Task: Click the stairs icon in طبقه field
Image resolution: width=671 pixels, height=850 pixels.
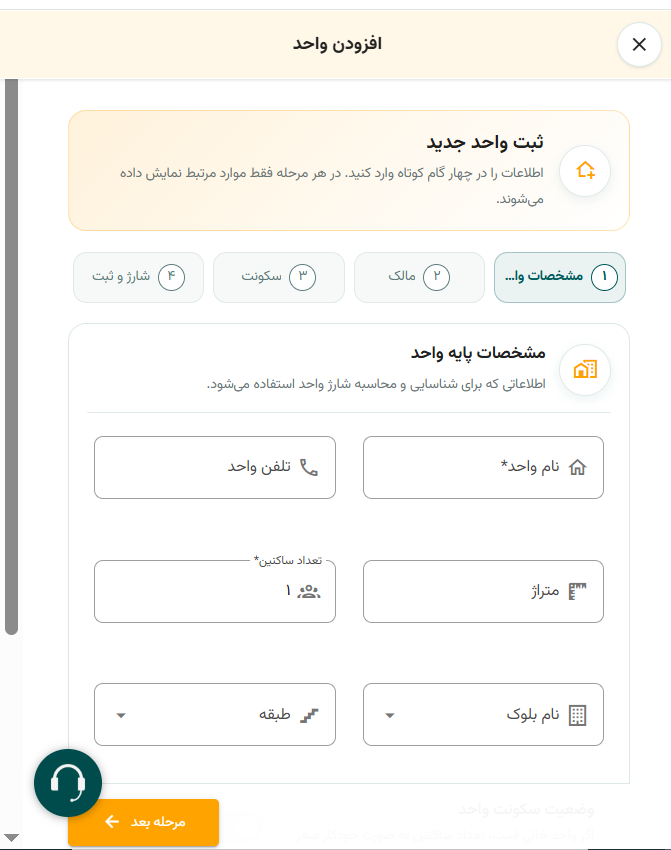Action: pos(309,715)
